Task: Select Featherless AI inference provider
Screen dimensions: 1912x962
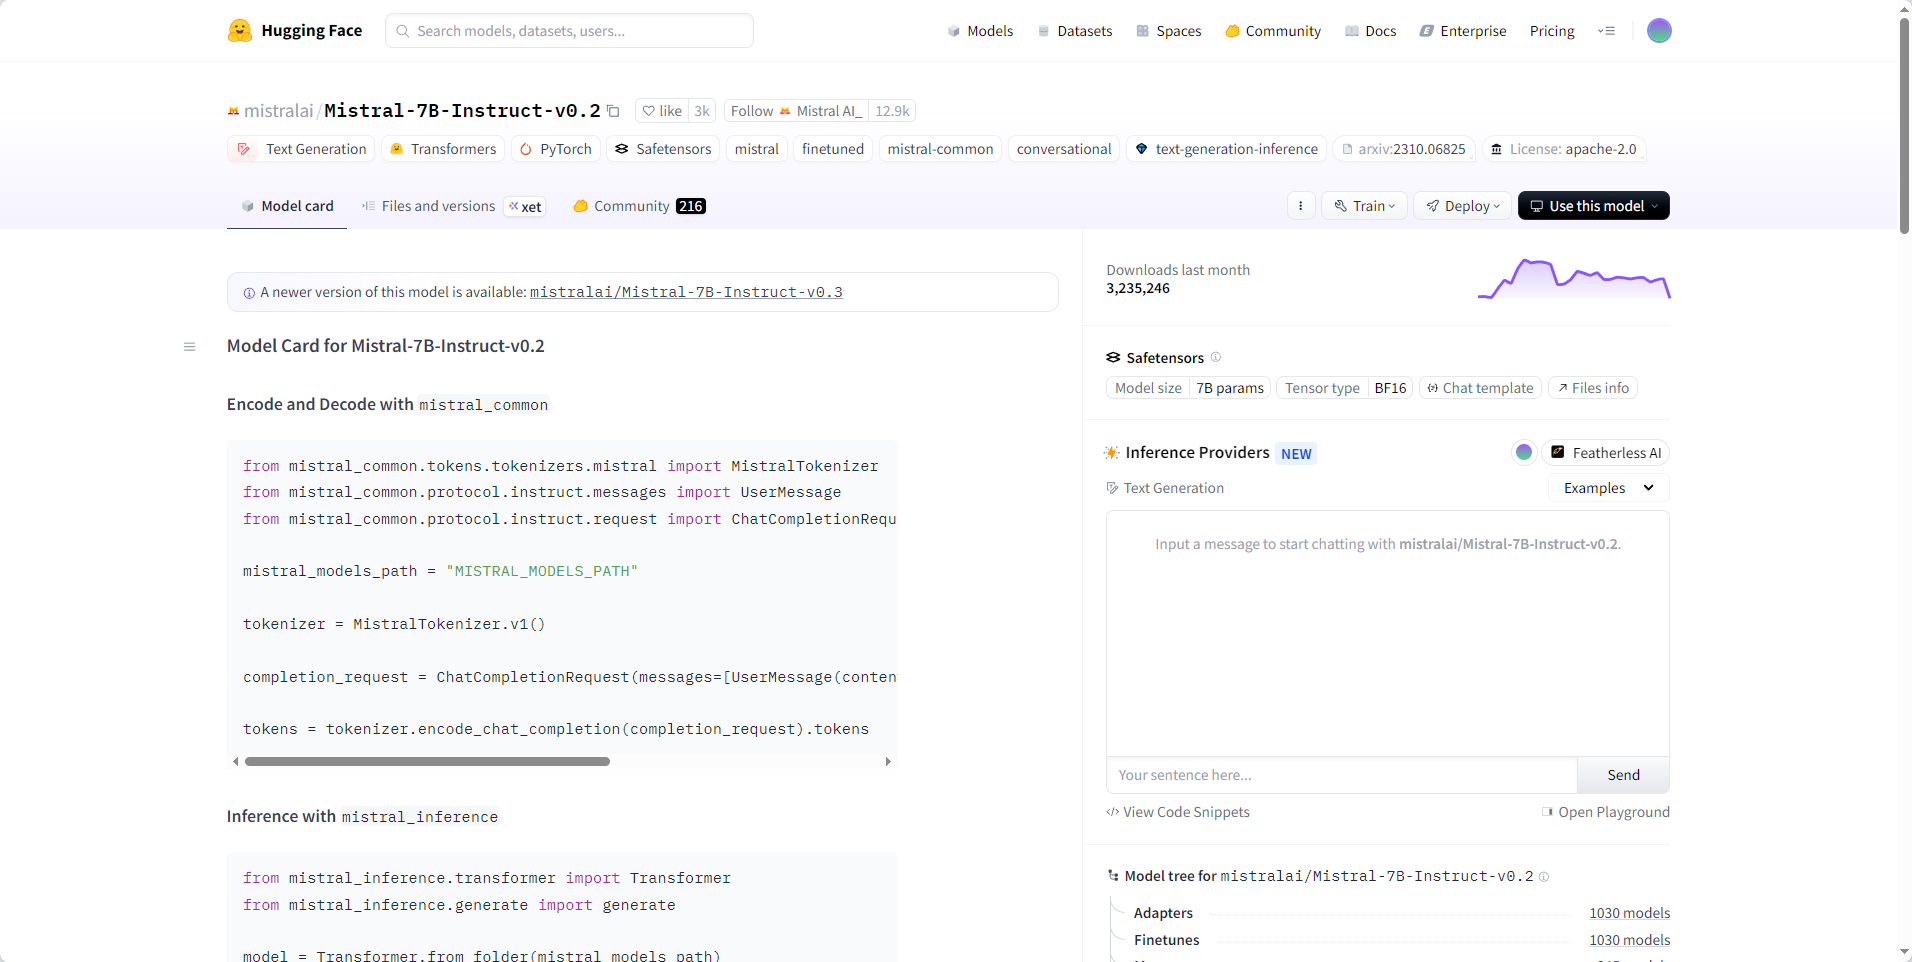Action: (1606, 453)
